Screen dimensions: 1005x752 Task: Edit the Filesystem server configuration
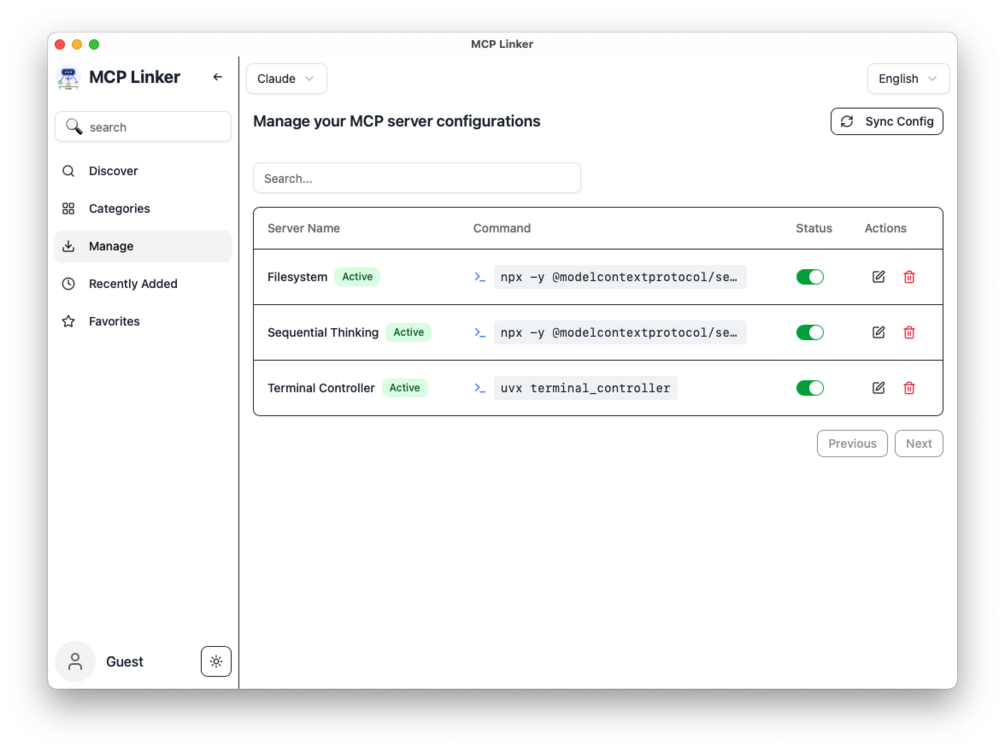[x=878, y=277]
